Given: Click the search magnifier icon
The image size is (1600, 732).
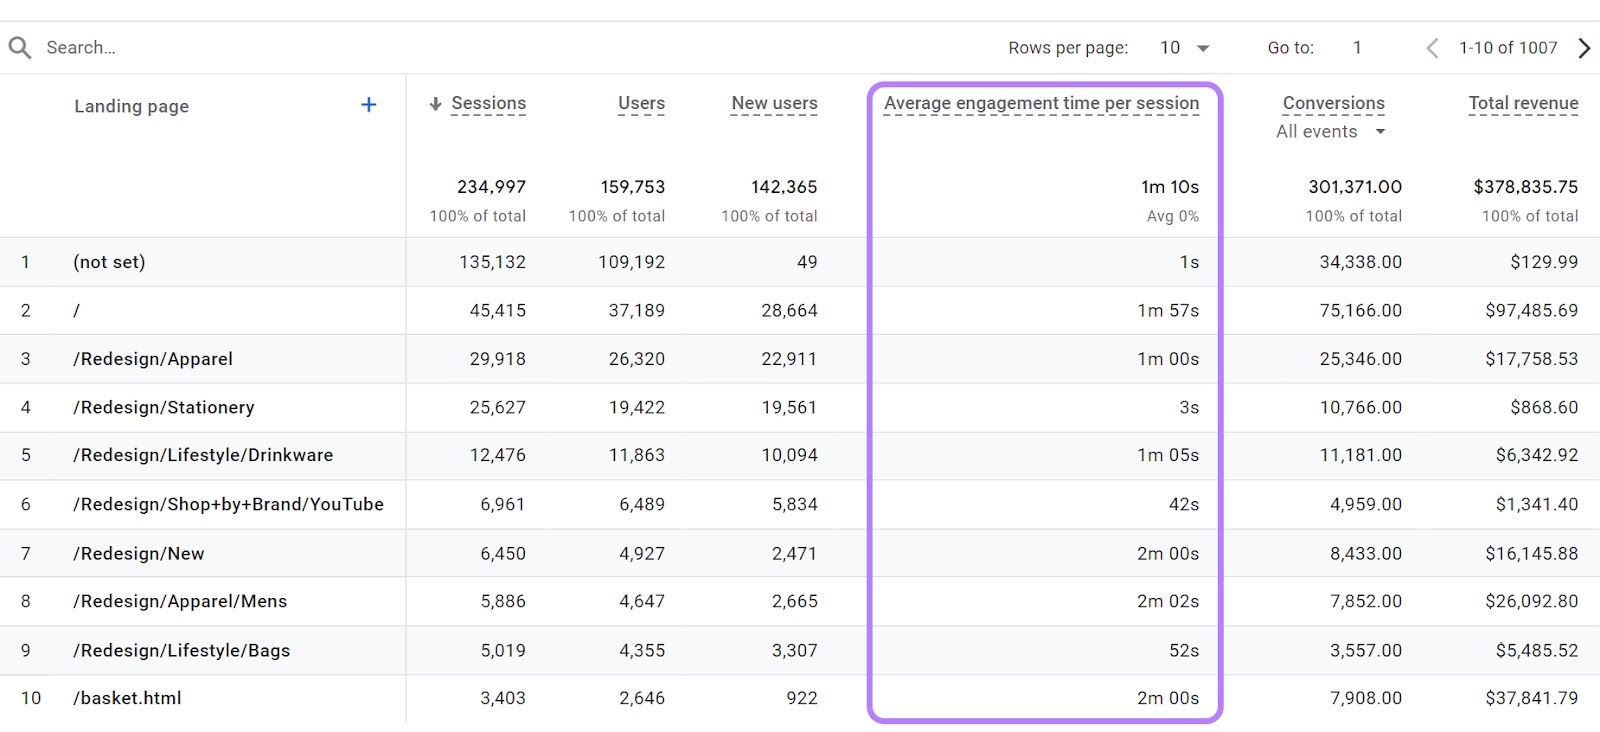Looking at the screenshot, I should click(x=20, y=47).
